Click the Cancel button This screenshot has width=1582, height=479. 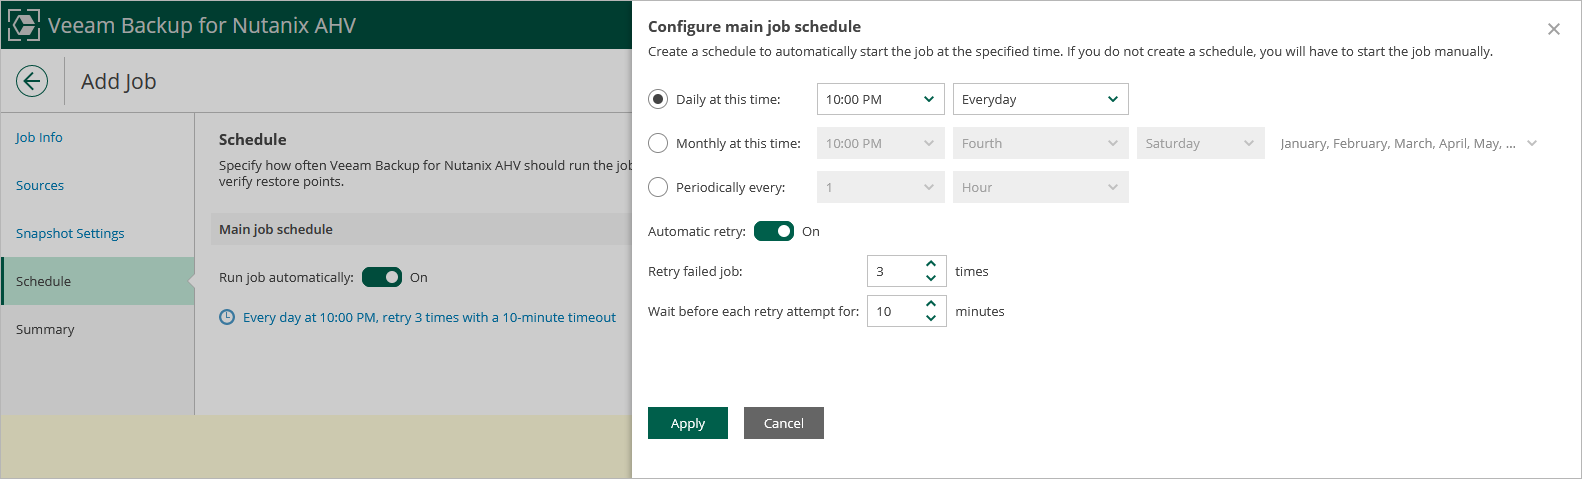[x=784, y=423]
